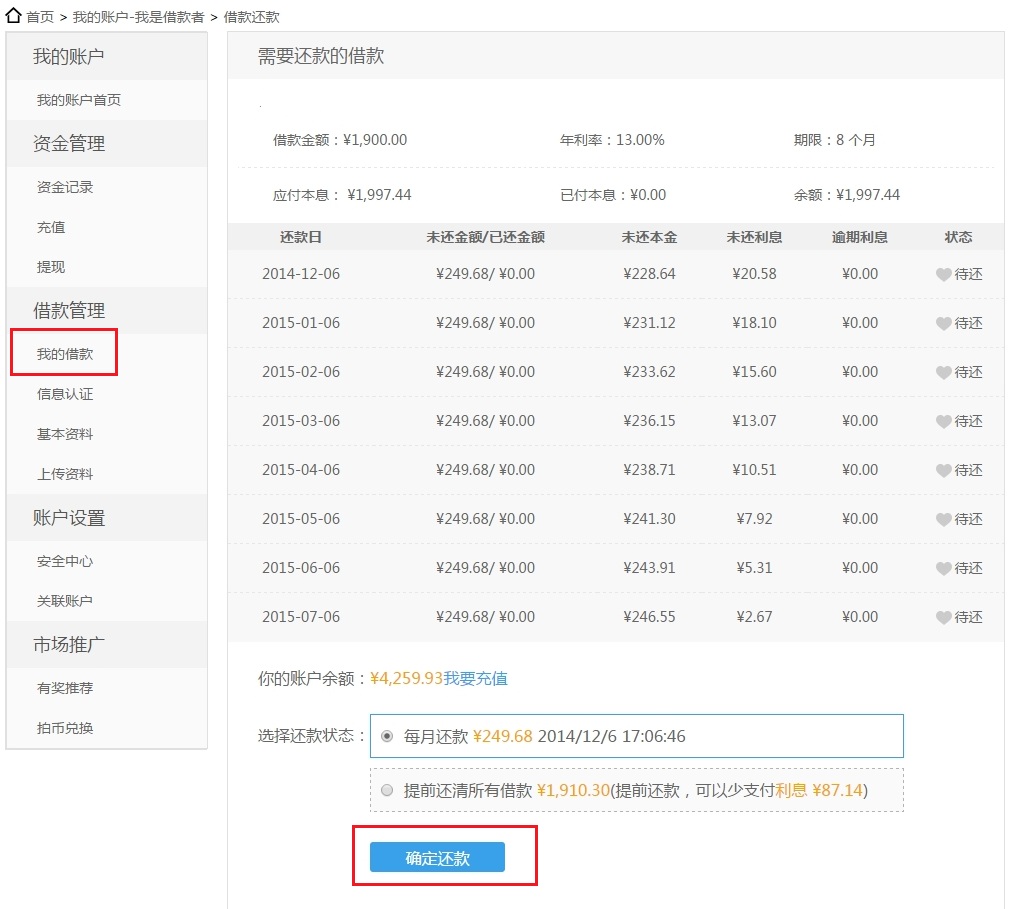Click the 2014-12-06 repayment date cell
This screenshot has height=909, width=1027.
[x=301, y=274]
